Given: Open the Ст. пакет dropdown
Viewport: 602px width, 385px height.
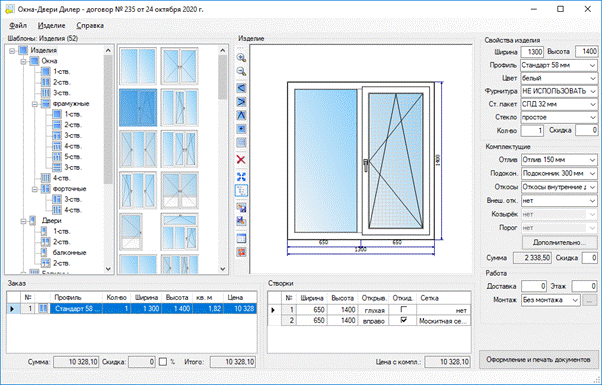Looking at the screenshot, I should click(x=592, y=104).
